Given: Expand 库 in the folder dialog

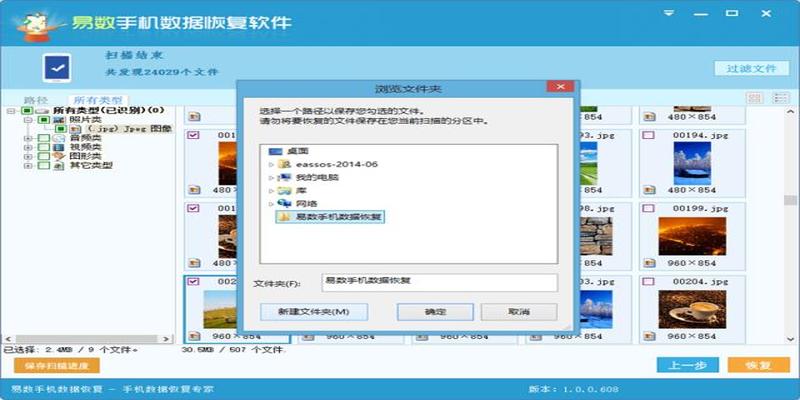Looking at the screenshot, I should (271, 191).
